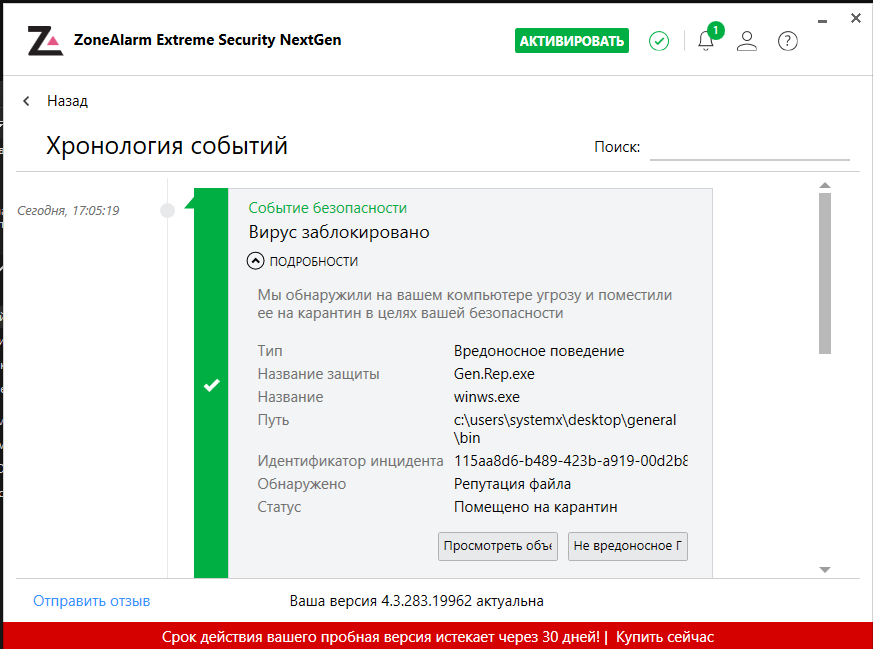The image size is (873, 649).
Task: Click the АКТИВИРОВАТЬ button
Action: (572, 41)
